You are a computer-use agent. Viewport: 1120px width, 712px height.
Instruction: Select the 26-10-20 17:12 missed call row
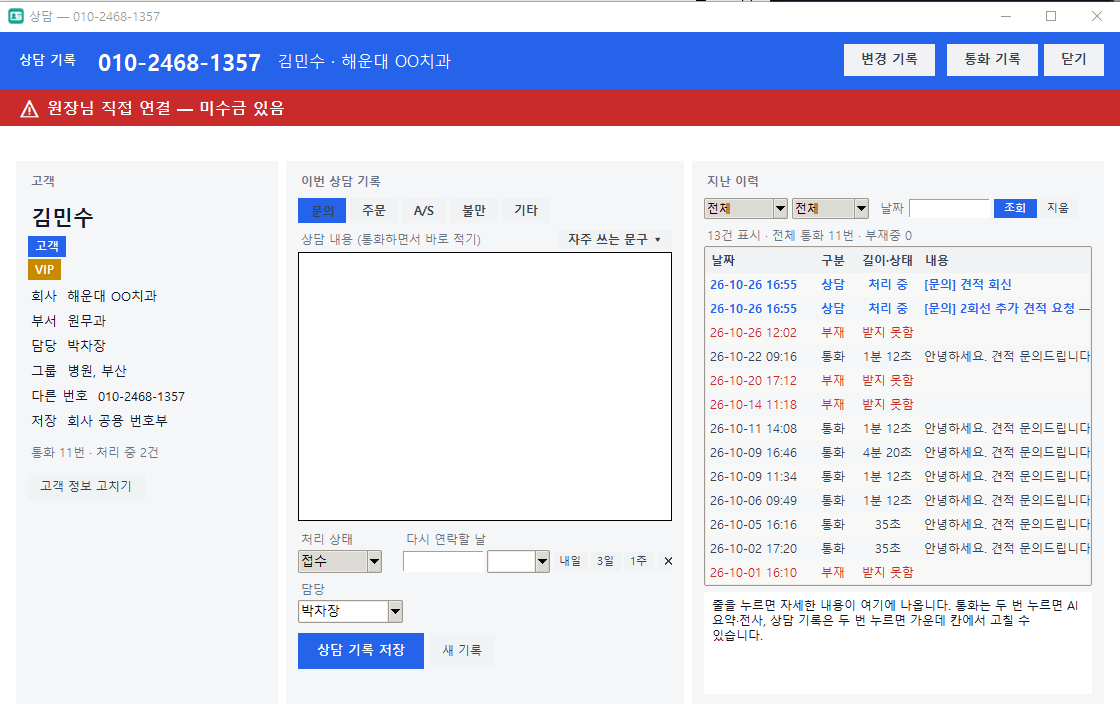click(x=898, y=381)
